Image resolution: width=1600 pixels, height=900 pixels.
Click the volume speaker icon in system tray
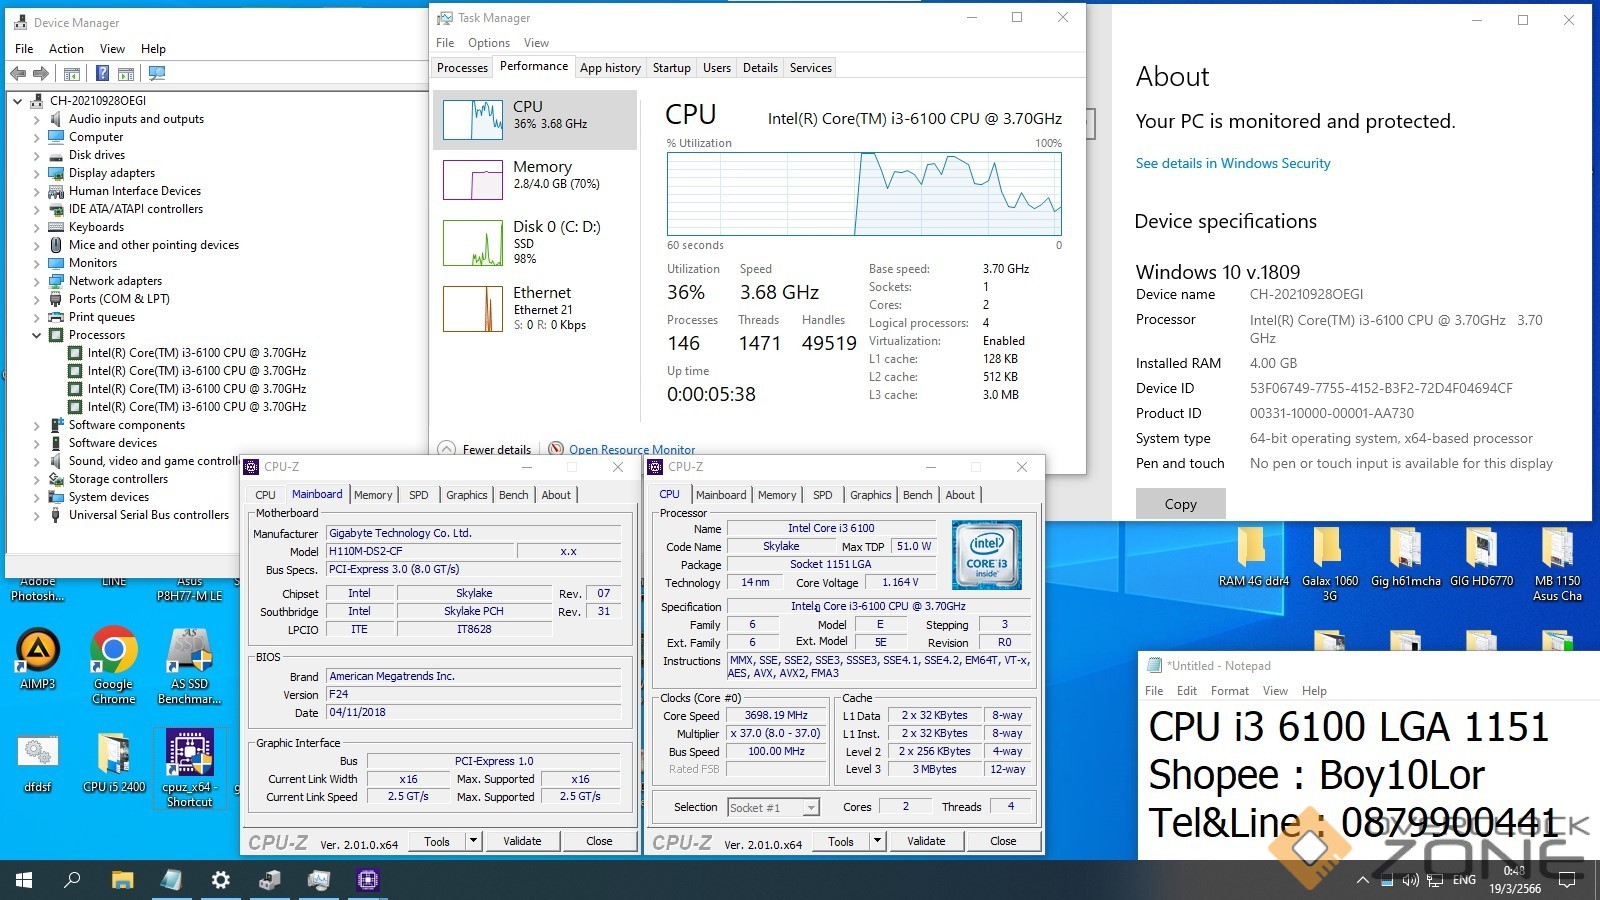click(1410, 880)
